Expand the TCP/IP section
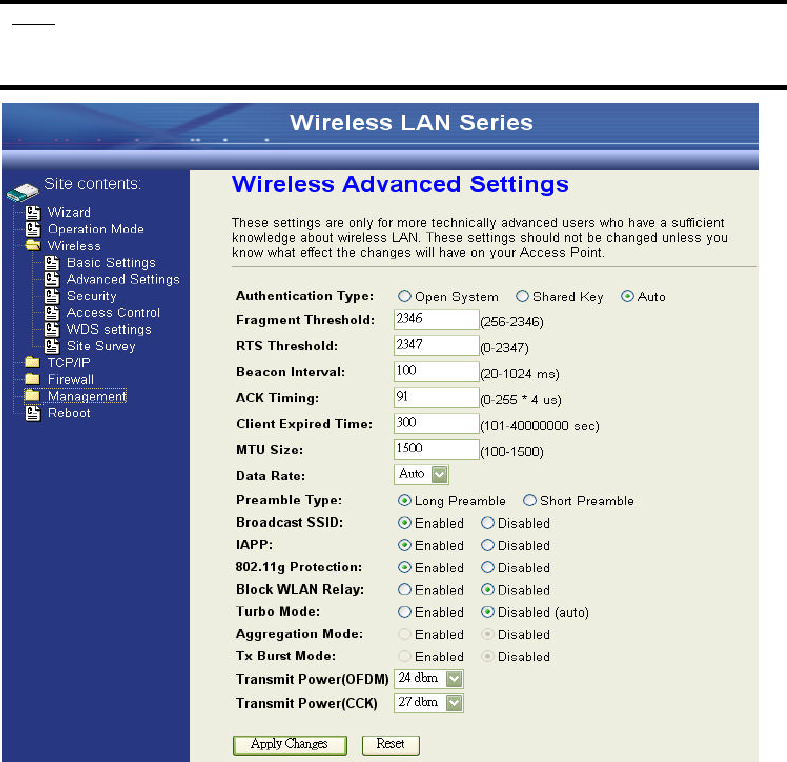The width and height of the screenshot is (787, 762). (x=69, y=362)
